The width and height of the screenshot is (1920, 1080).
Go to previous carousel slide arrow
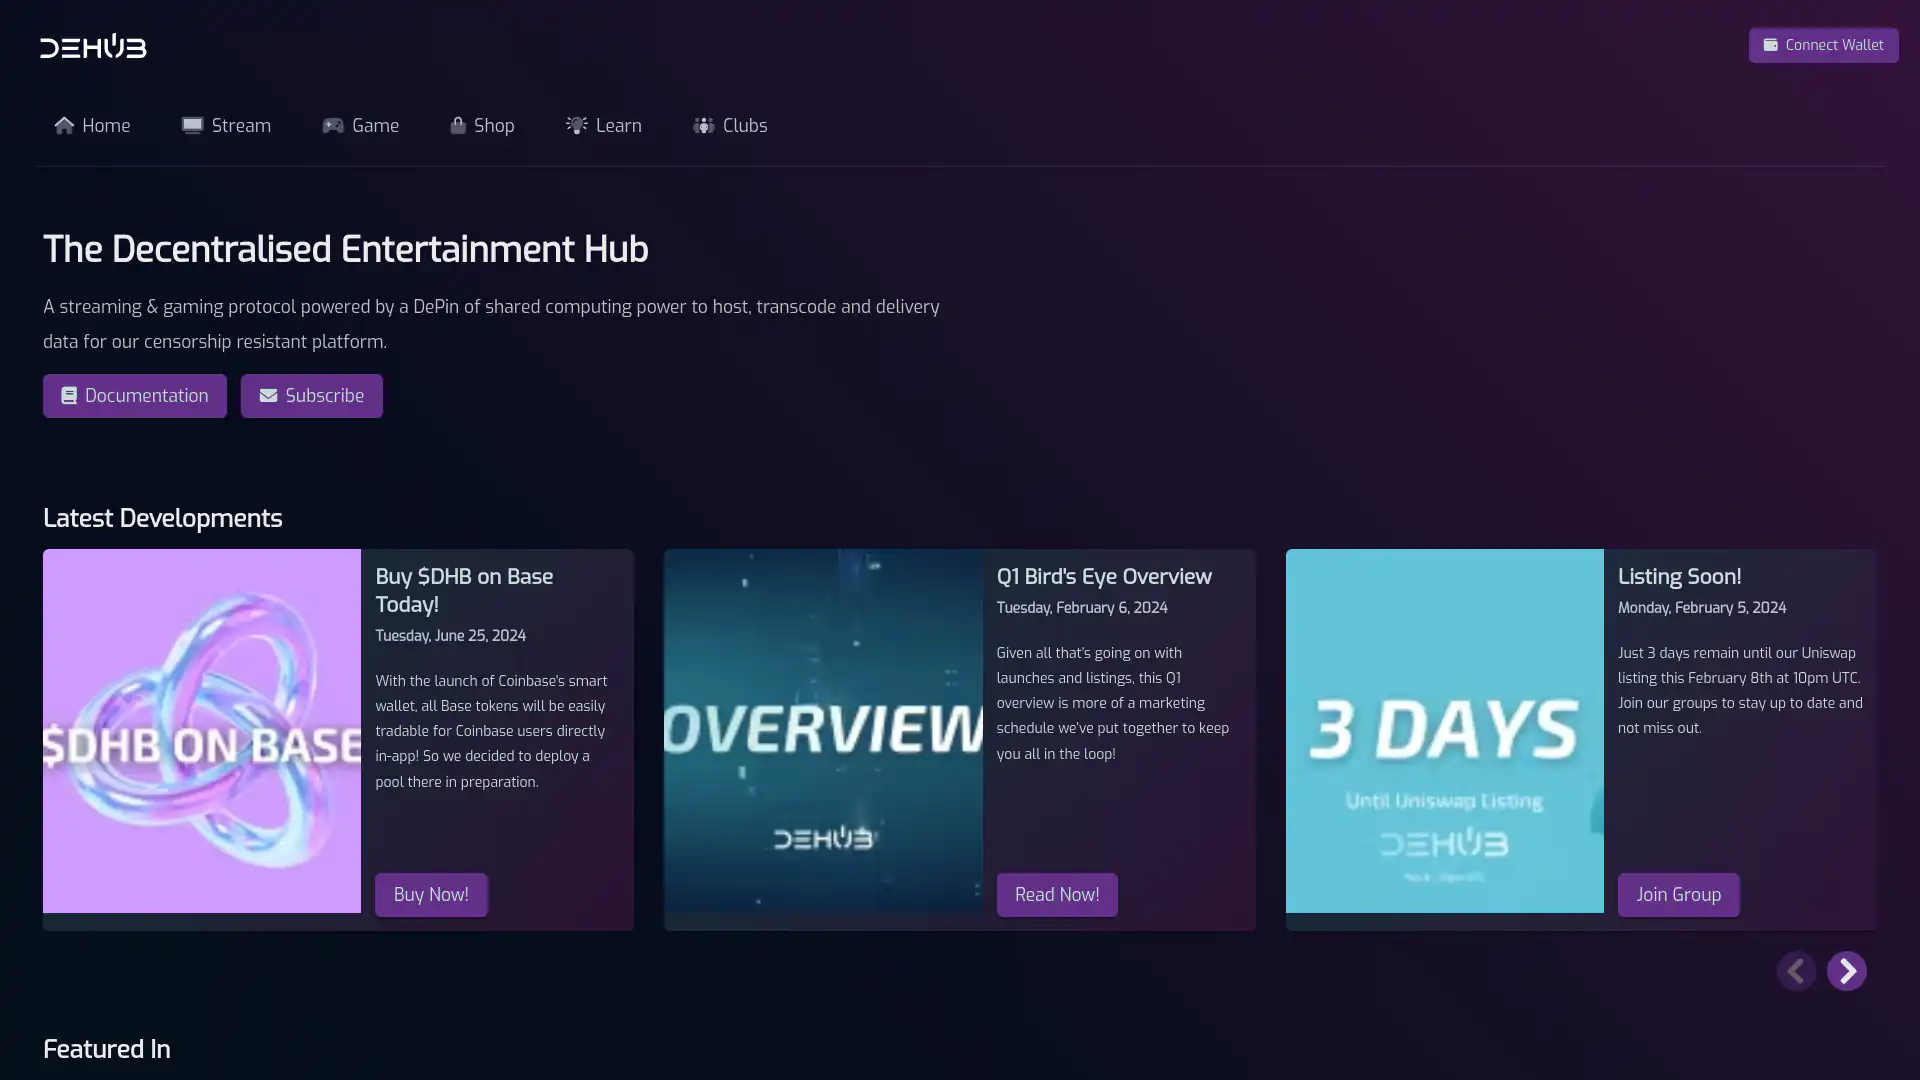[x=1796, y=971]
